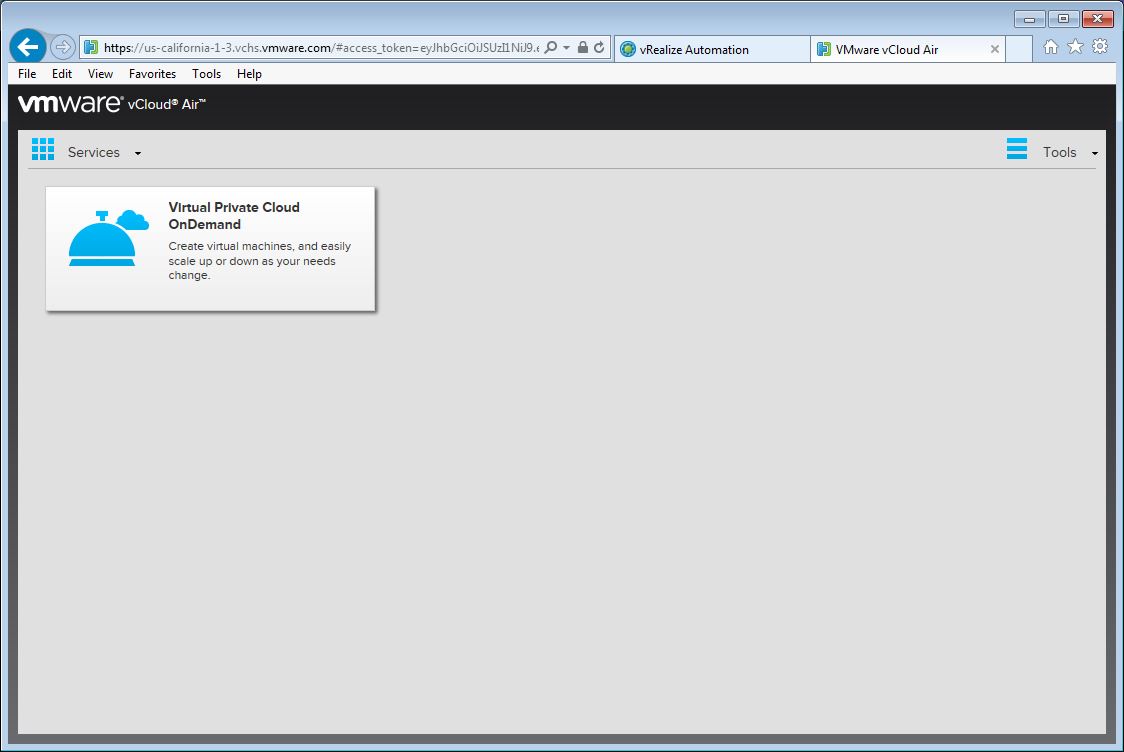Go back with the browser Back arrow
1124x752 pixels.
(28, 47)
